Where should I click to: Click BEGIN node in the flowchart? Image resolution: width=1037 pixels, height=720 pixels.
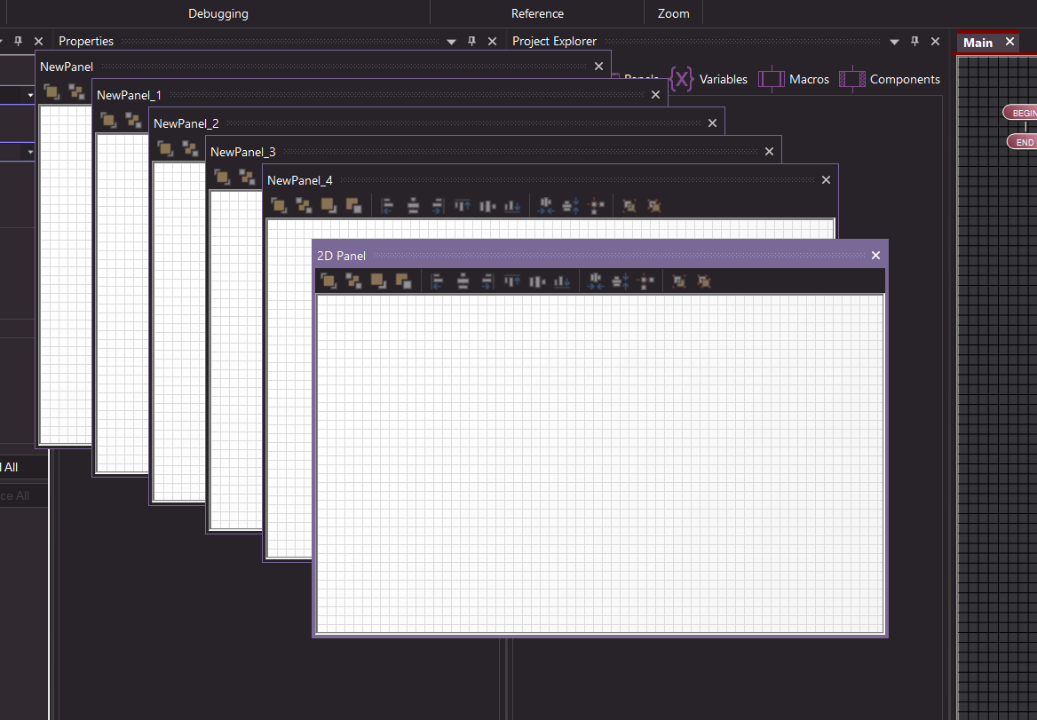click(x=1020, y=113)
